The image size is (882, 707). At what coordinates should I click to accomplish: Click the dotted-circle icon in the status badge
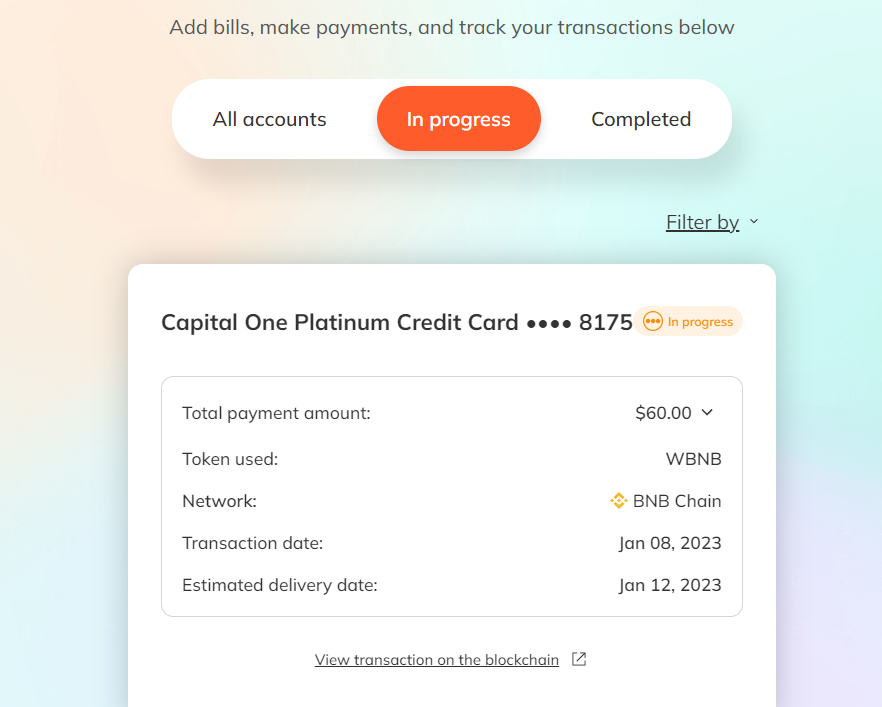pos(651,321)
